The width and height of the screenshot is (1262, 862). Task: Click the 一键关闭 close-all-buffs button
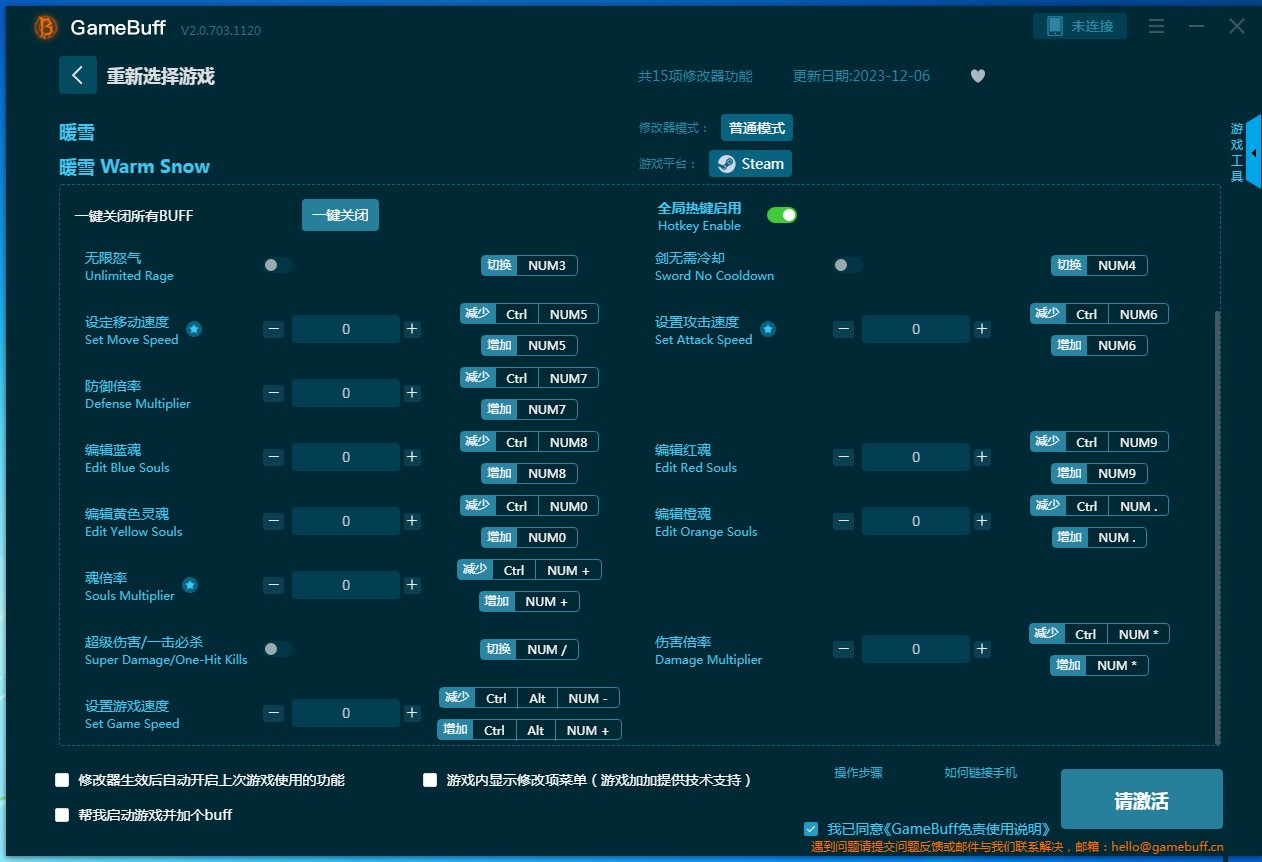[340, 215]
